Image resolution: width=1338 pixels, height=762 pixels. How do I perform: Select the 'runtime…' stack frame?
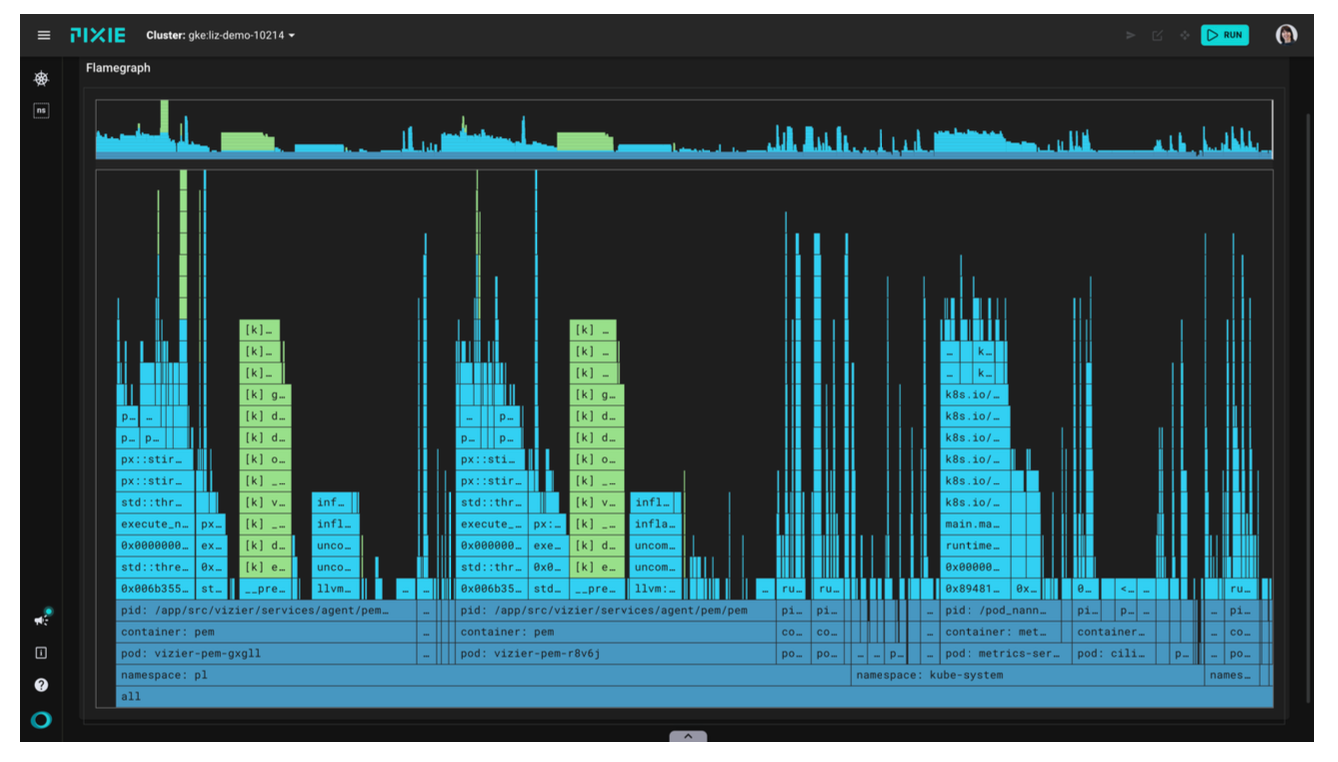tap(976, 546)
